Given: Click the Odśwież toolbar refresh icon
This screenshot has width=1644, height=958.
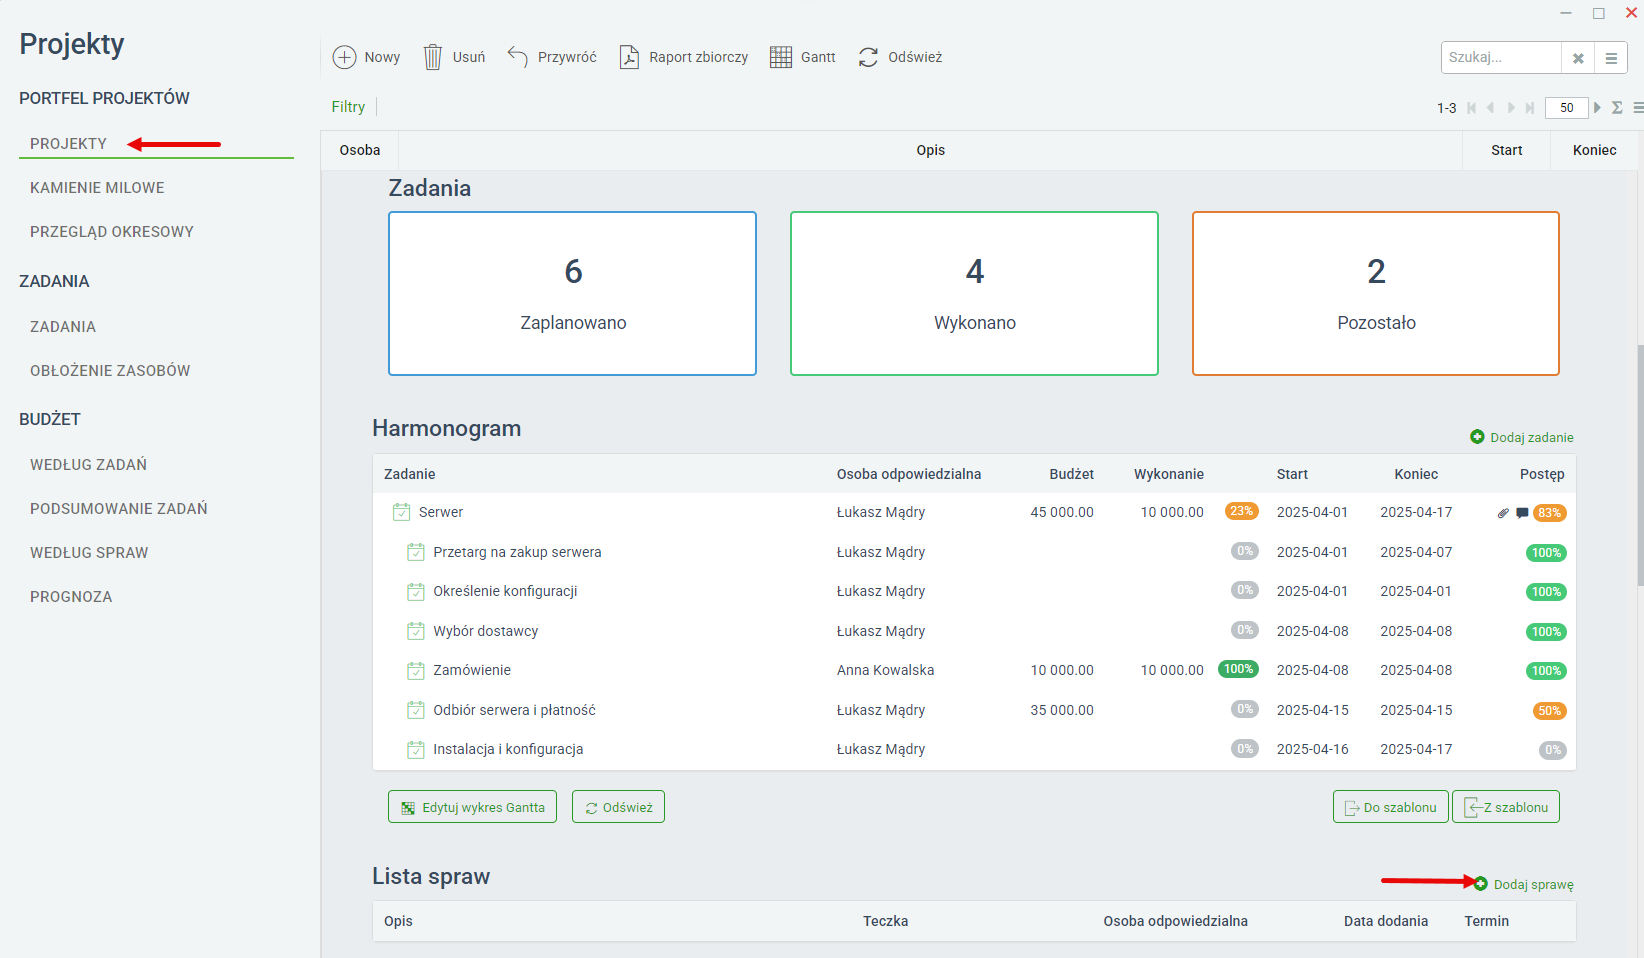Looking at the screenshot, I should (868, 57).
